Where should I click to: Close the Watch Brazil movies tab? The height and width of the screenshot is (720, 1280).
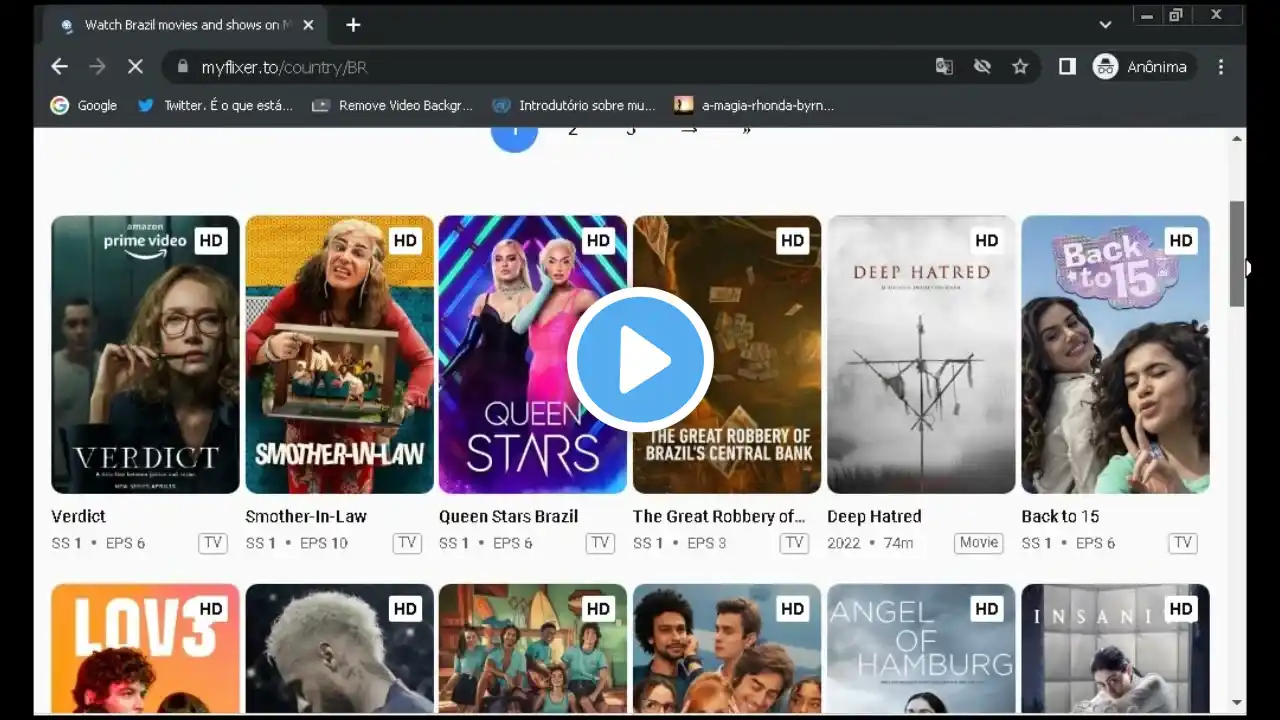[308, 25]
